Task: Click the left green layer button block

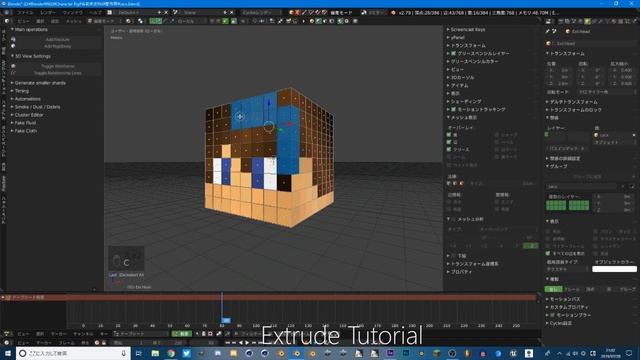Action: tap(556, 204)
